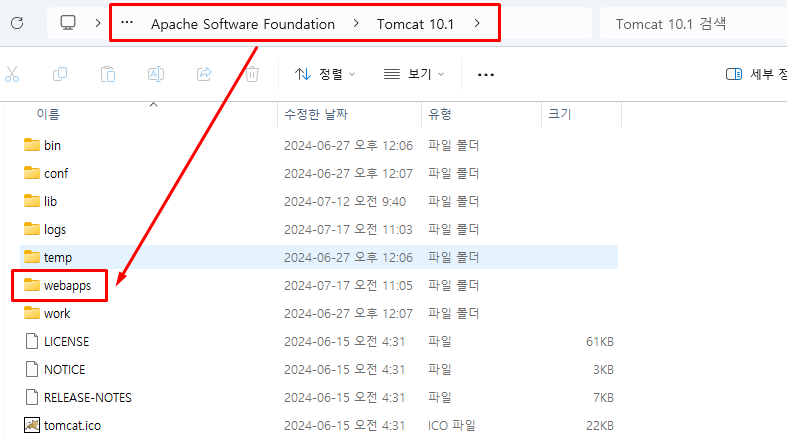Click the logs folder icon

32,229
